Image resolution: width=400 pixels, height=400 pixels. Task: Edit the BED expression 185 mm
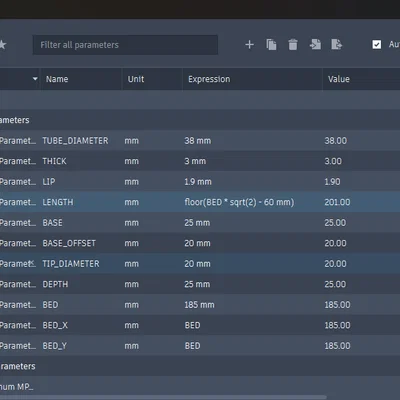click(199, 305)
